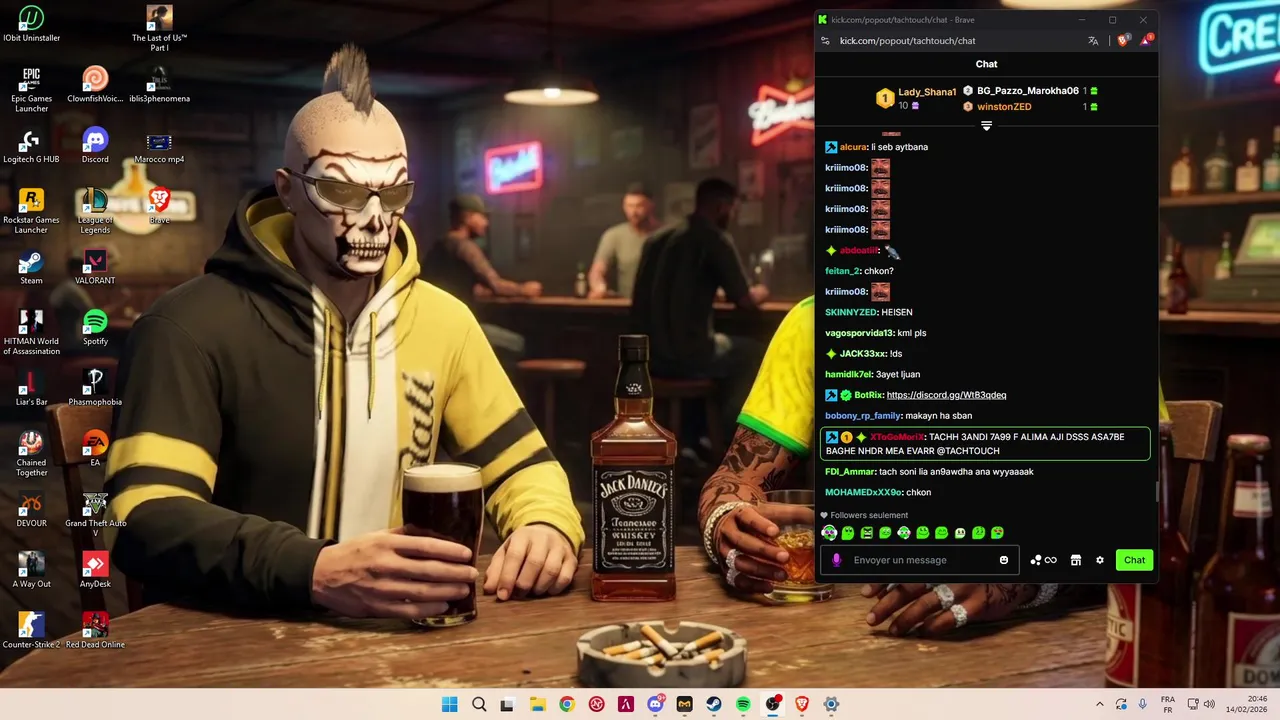The width and height of the screenshot is (1280, 720).
Task: Click username JACK33xx in chat
Action: click(x=863, y=354)
